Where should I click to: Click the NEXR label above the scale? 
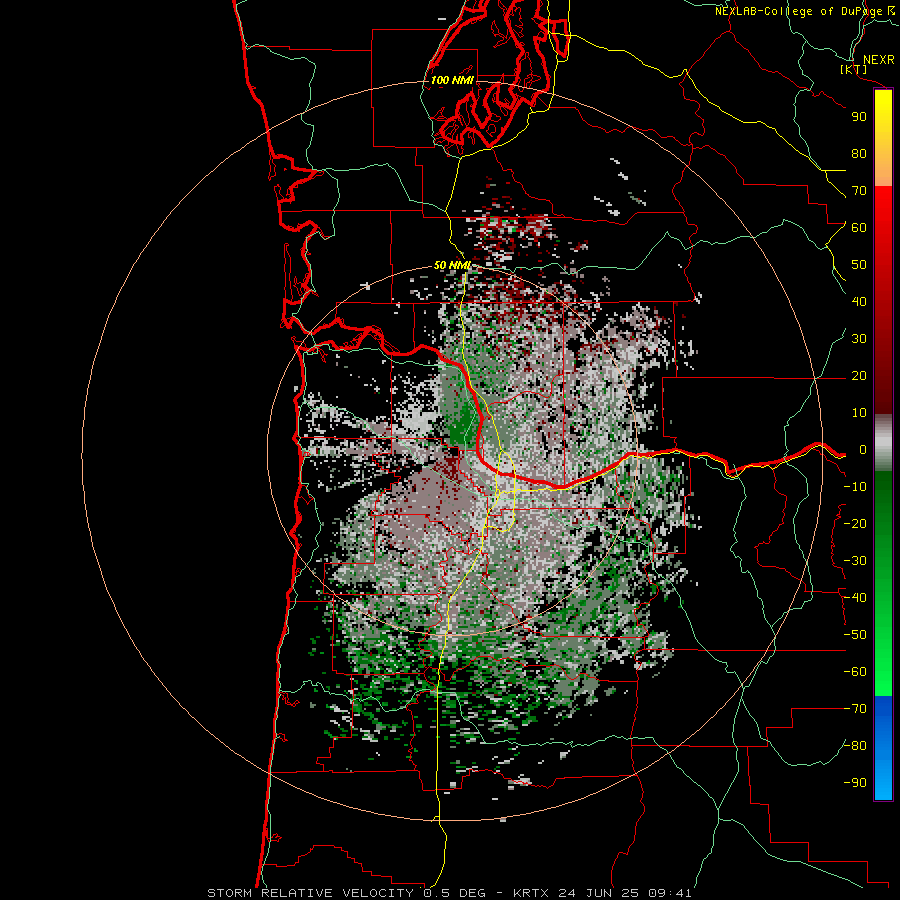(x=878, y=60)
